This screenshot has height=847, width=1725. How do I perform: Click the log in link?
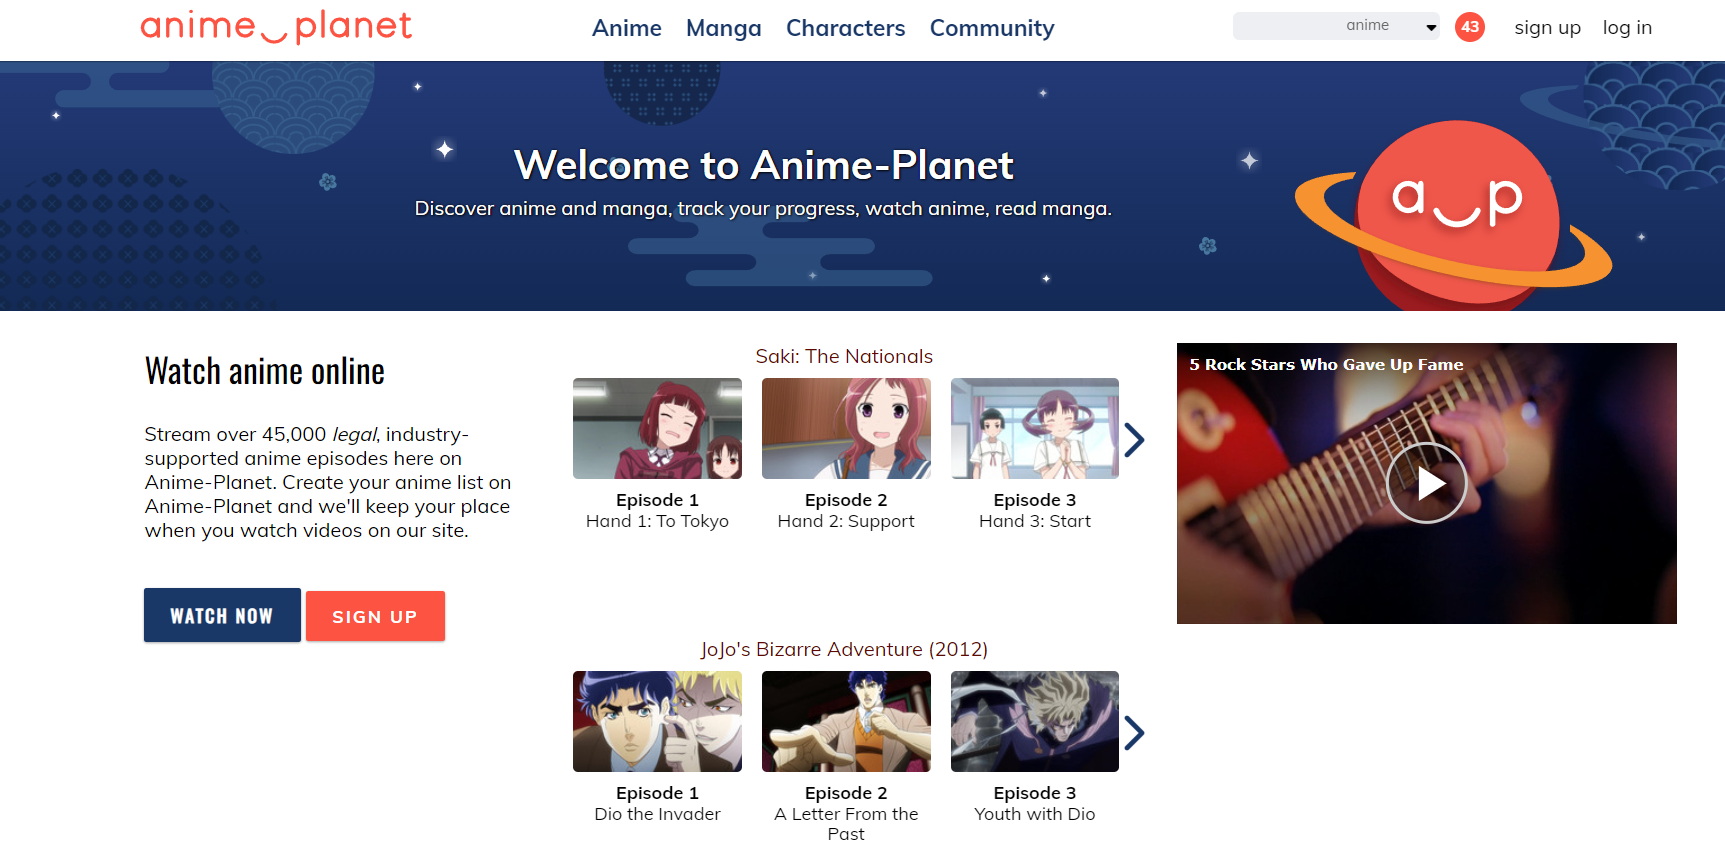click(1627, 28)
